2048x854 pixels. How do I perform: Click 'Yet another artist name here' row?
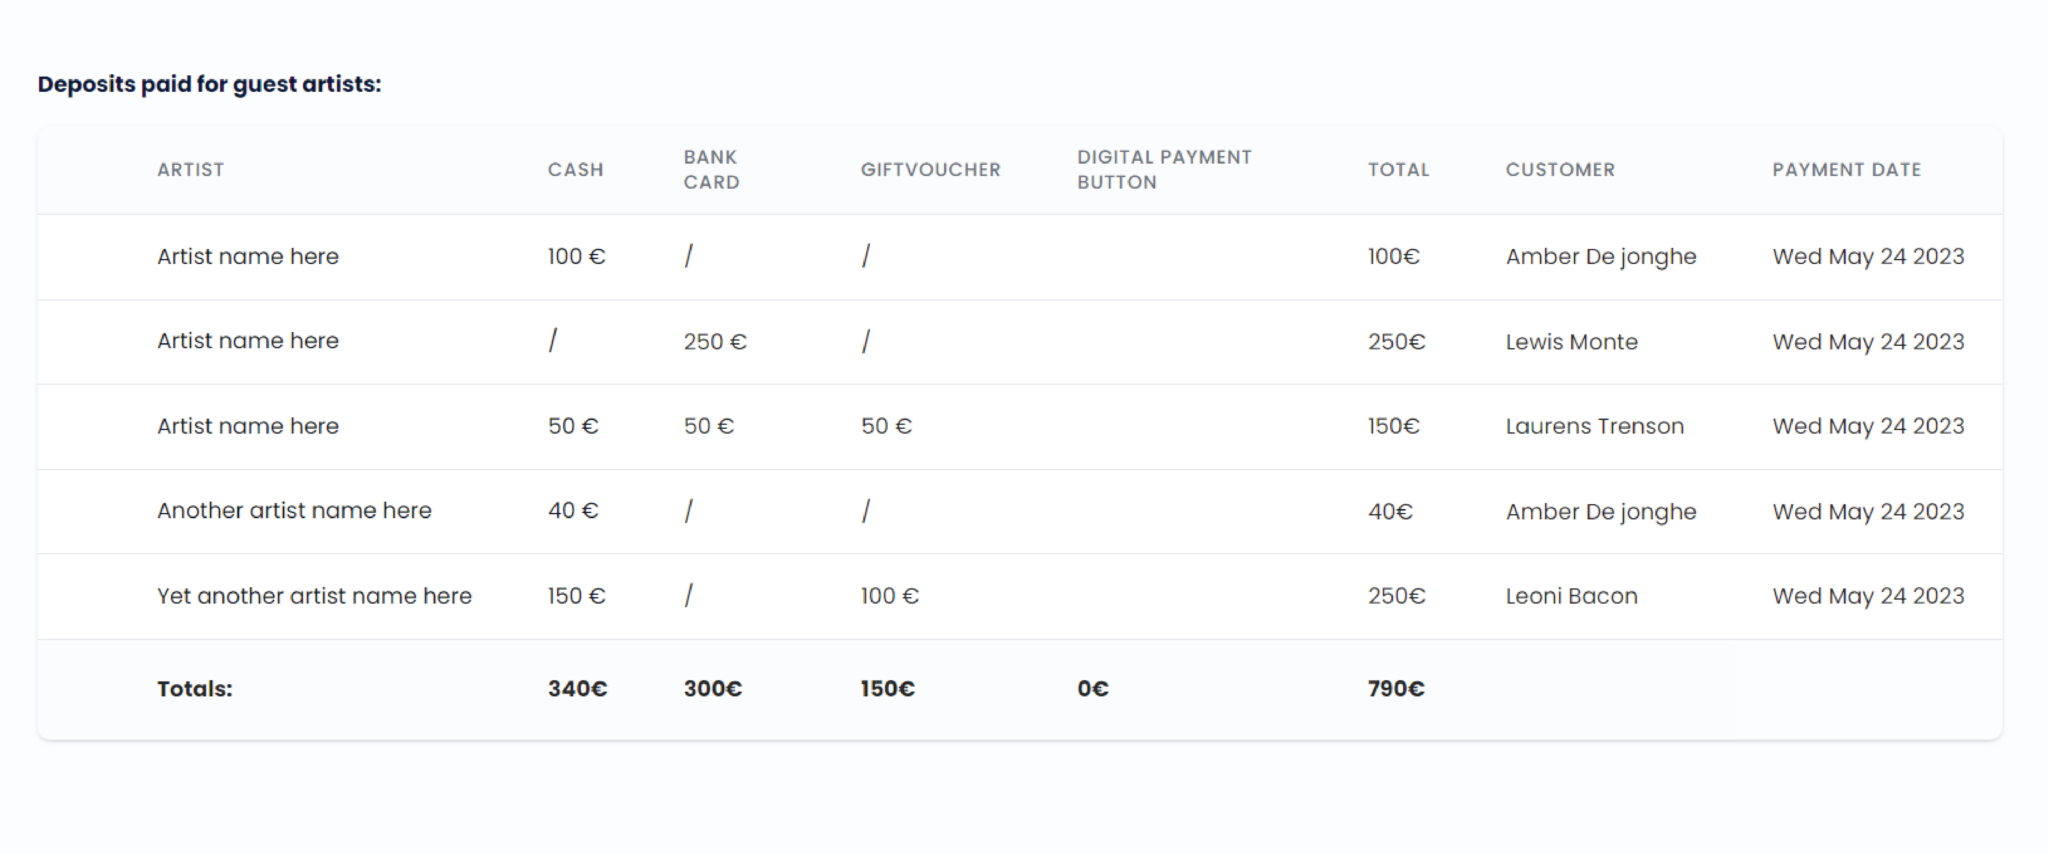coord(1020,597)
